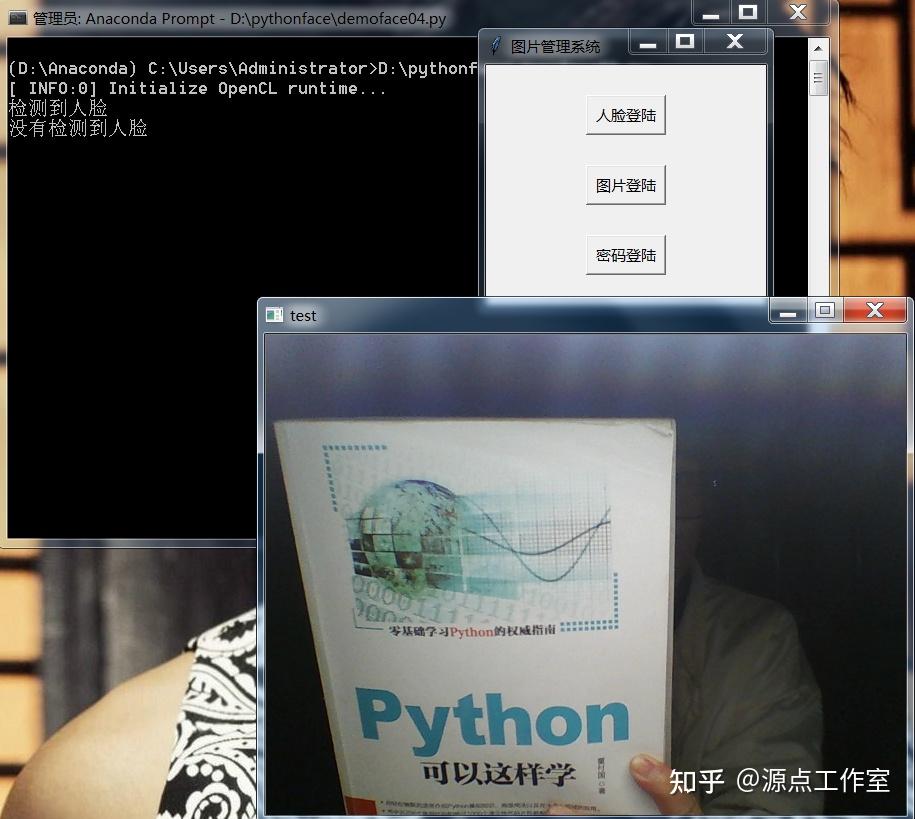This screenshot has height=819, width=915.
Task: Click the application icon on the test window
Action: coord(273,315)
